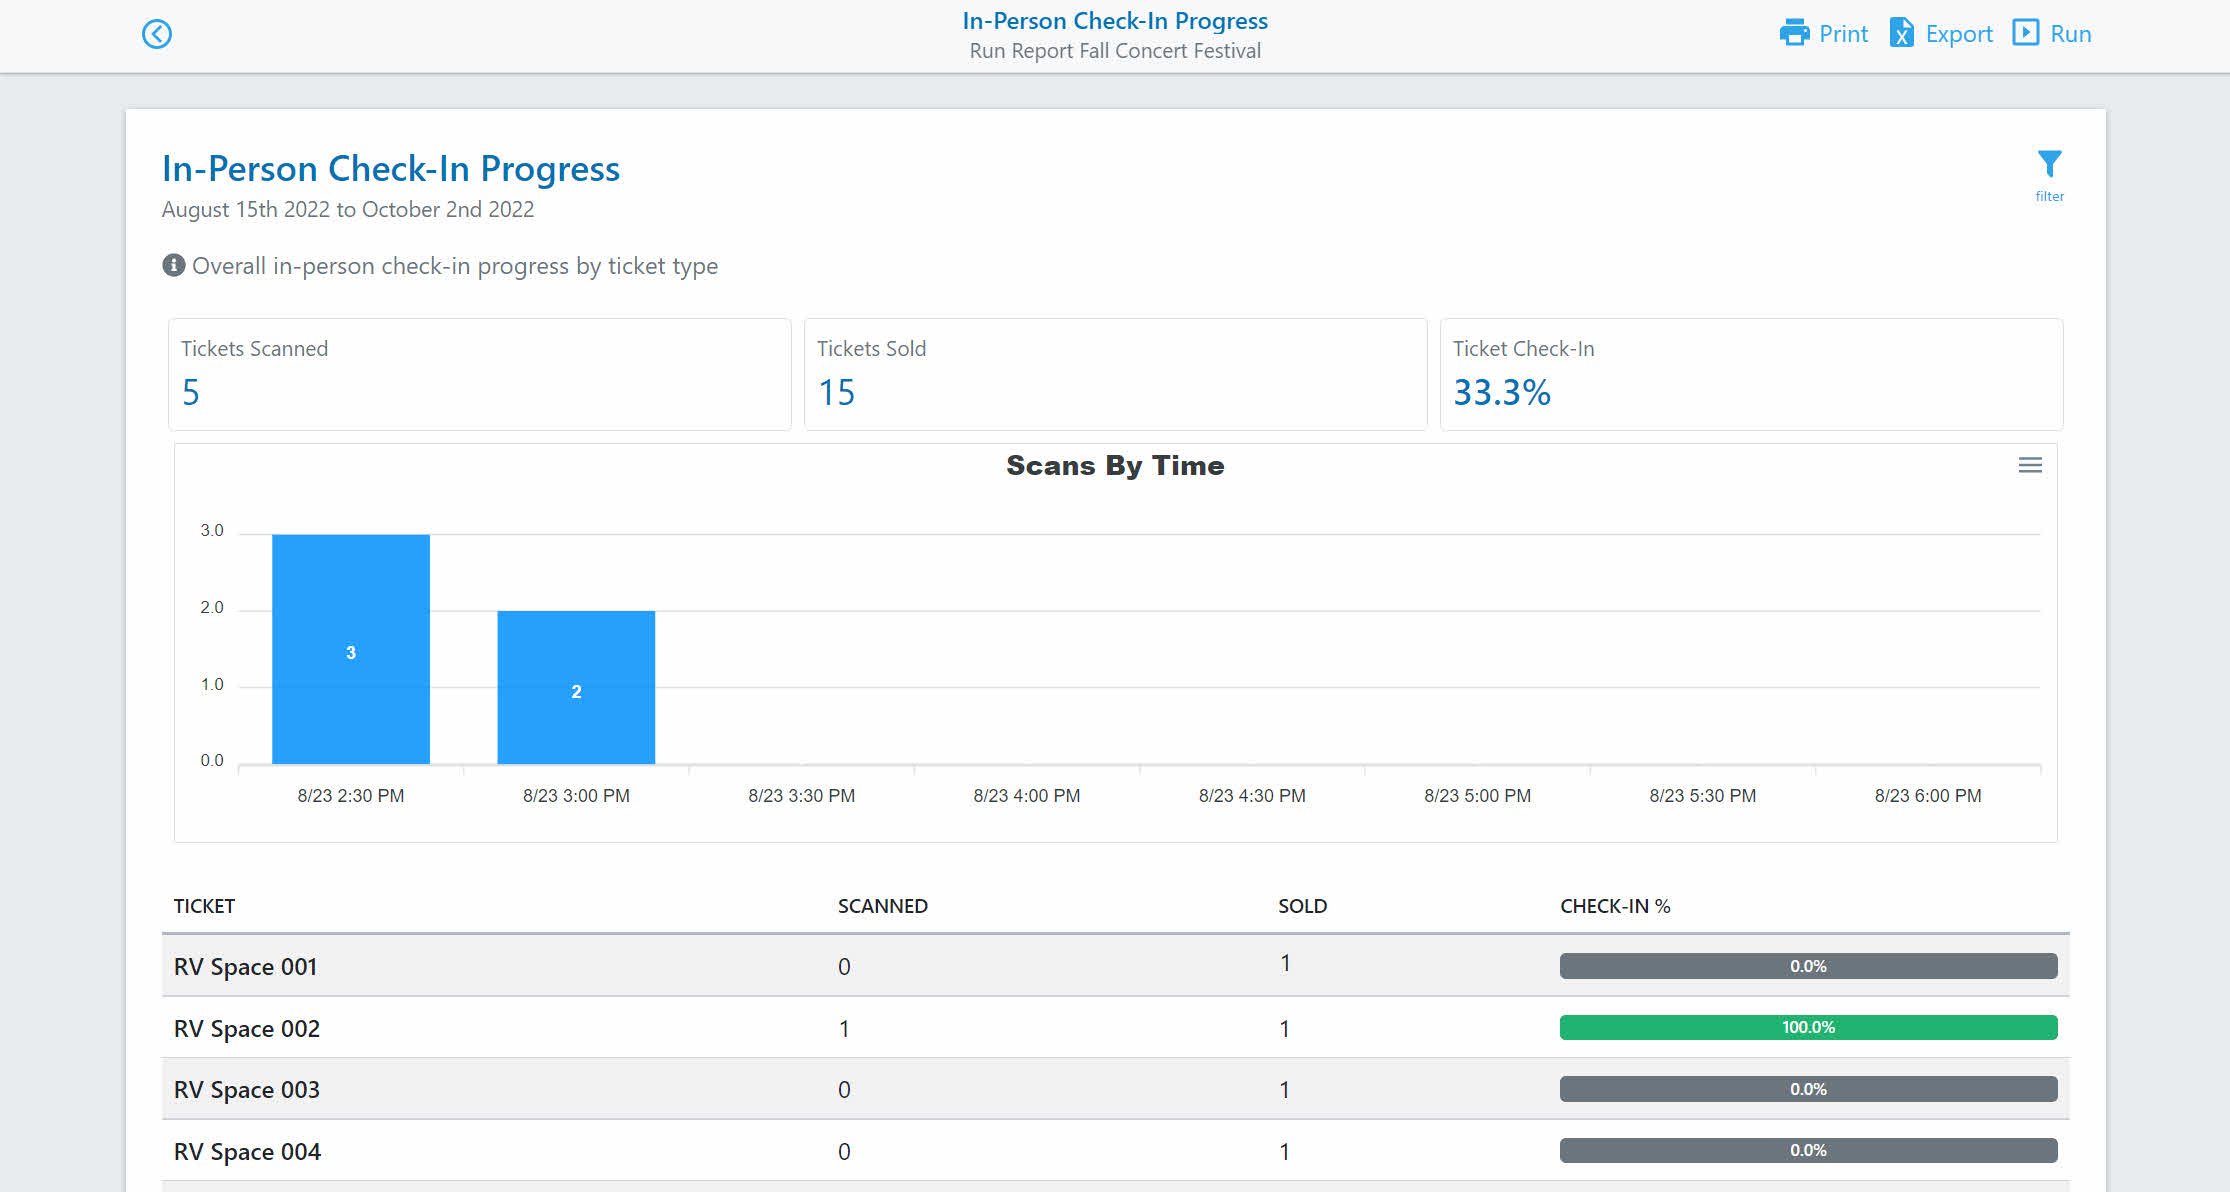The image size is (2230, 1192).
Task: Select the RV Space 003 row label
Action: 246,1090
